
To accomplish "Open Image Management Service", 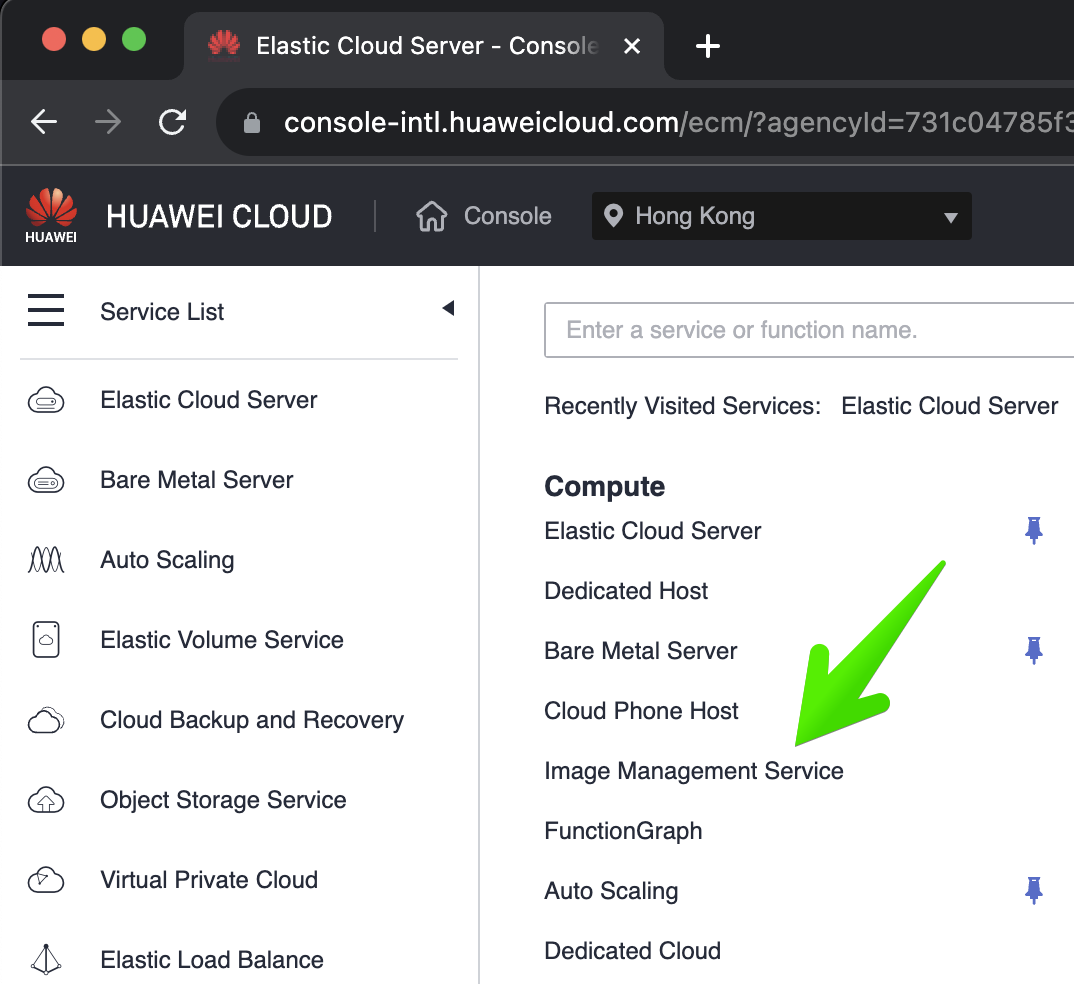I will click(694, 771).
